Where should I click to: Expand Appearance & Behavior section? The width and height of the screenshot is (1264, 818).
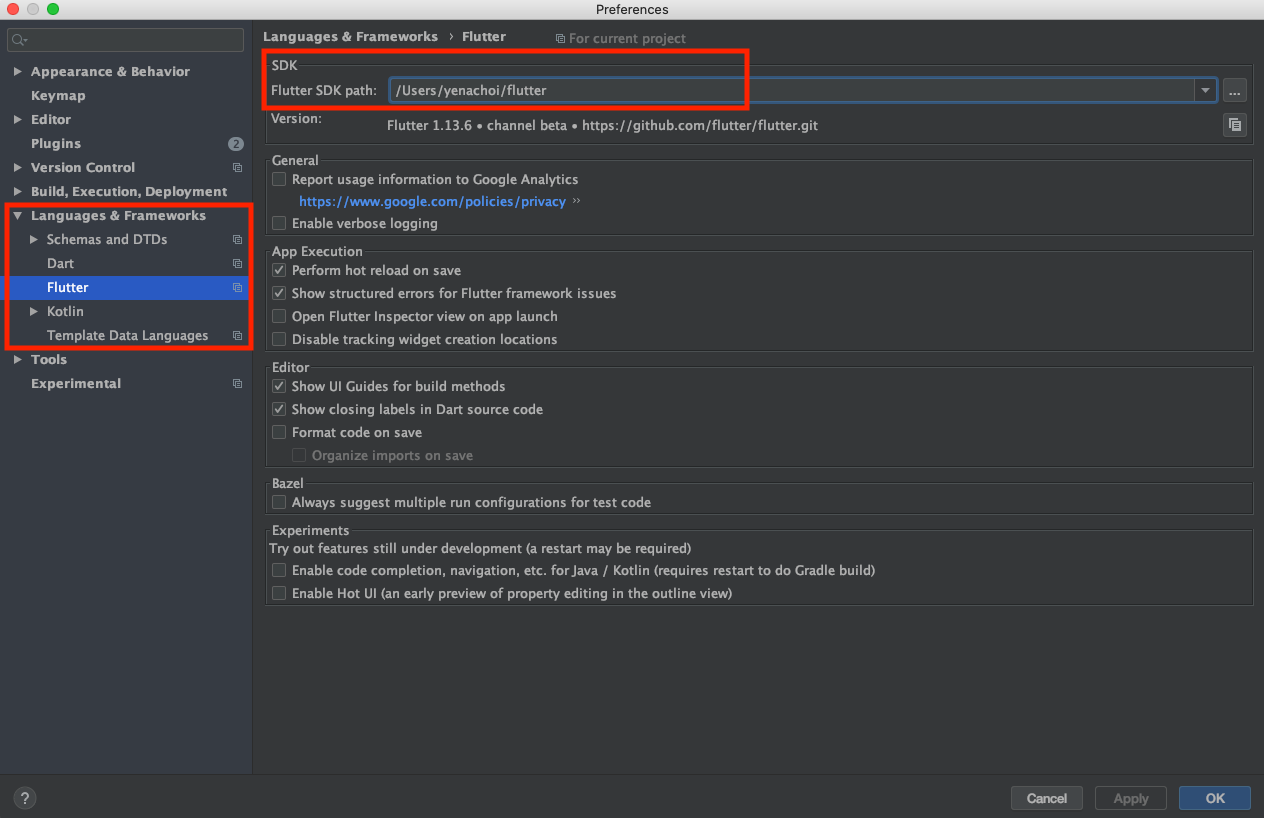(18, 72)
